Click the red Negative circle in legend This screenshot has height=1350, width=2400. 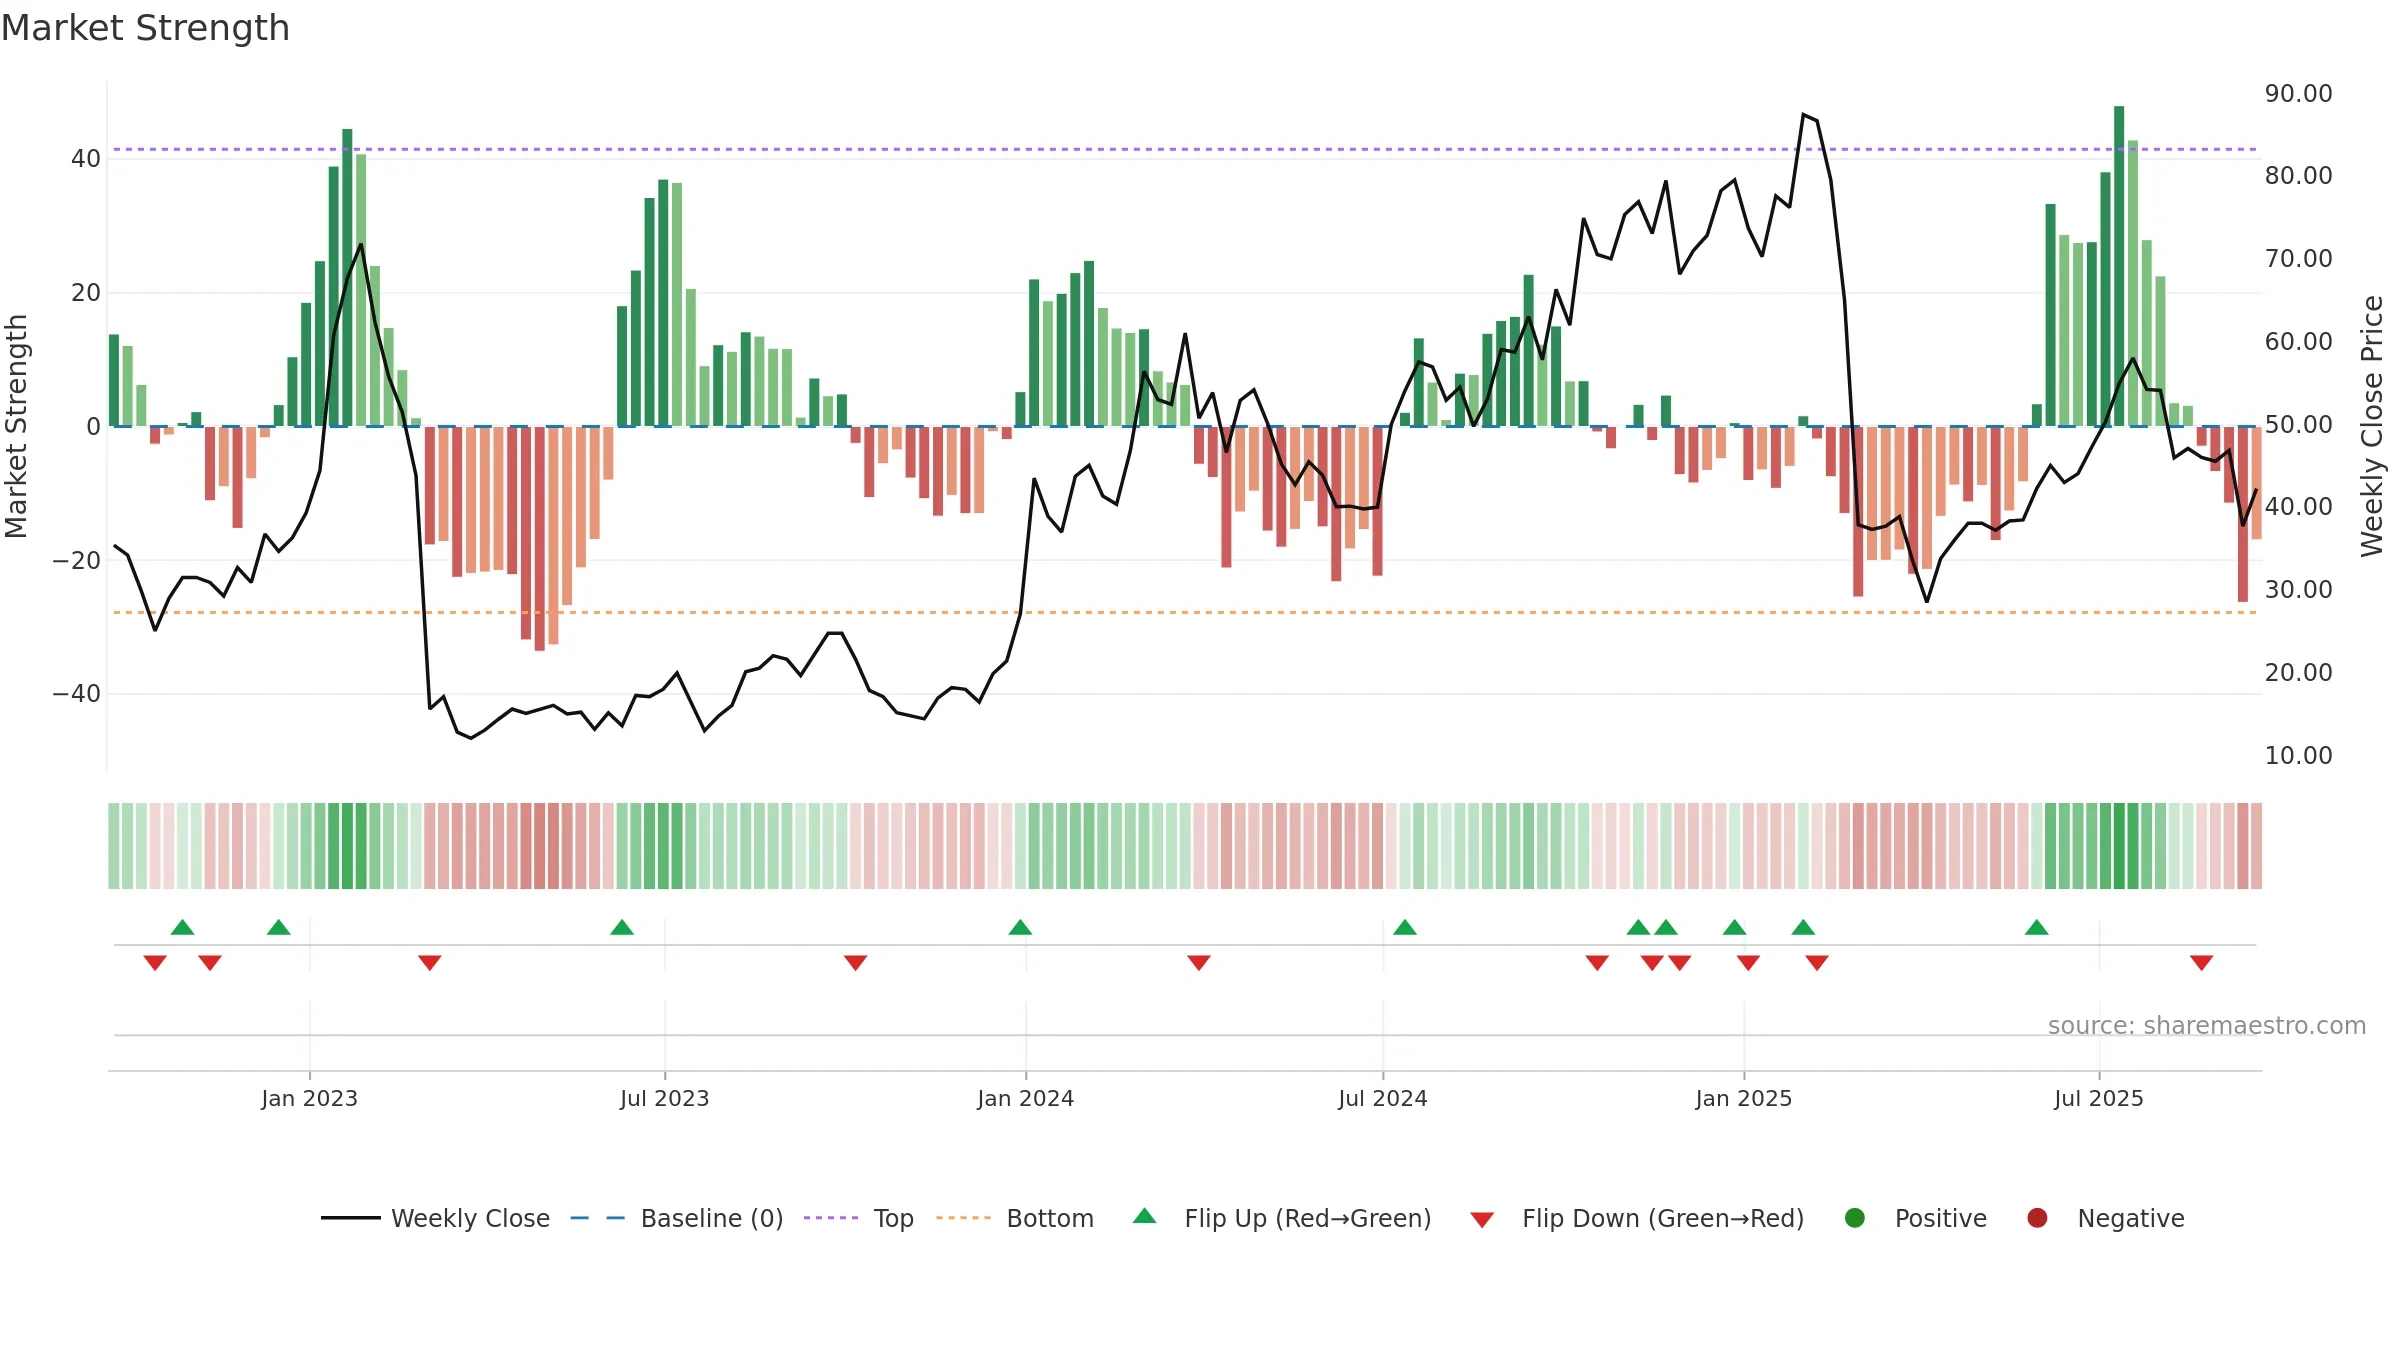point(2037,1218)
